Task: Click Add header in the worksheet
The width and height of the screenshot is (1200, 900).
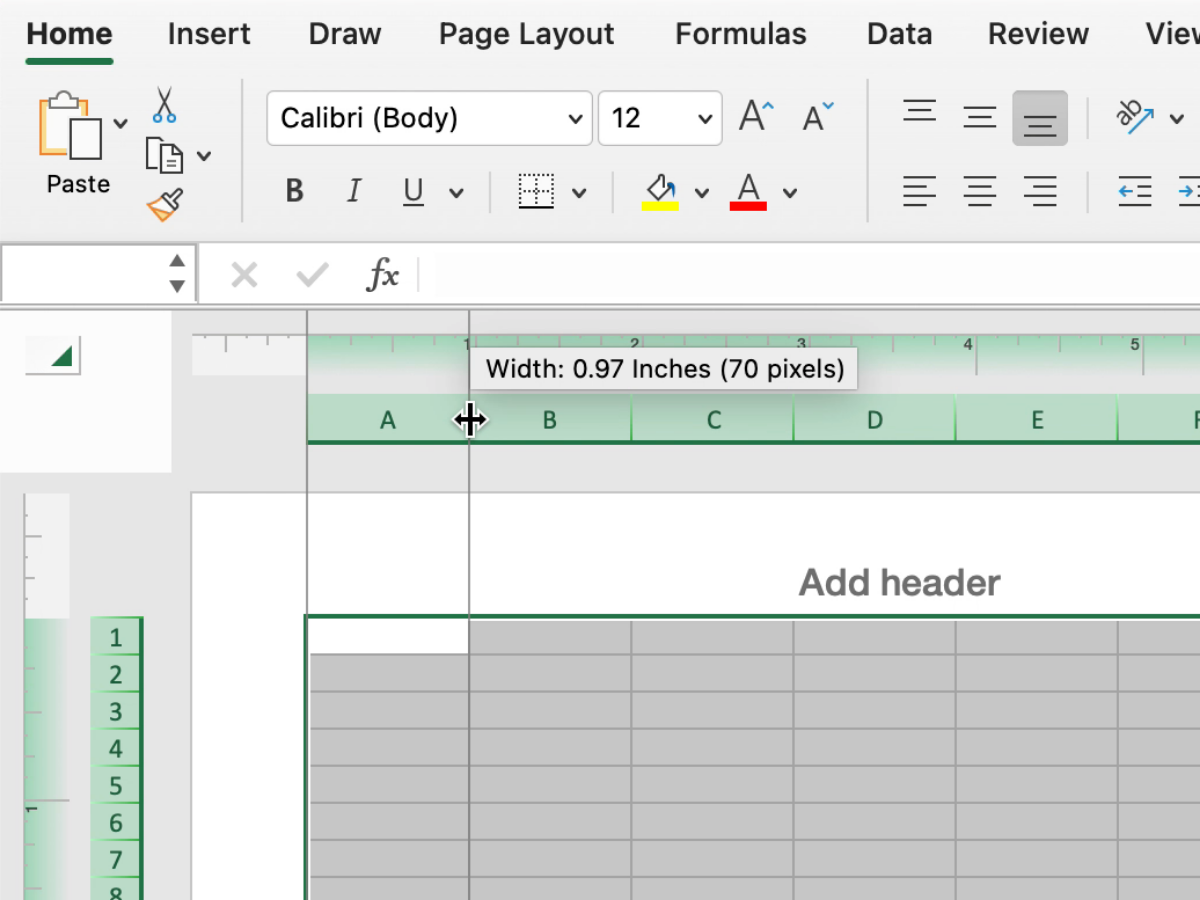Action: 898,582
